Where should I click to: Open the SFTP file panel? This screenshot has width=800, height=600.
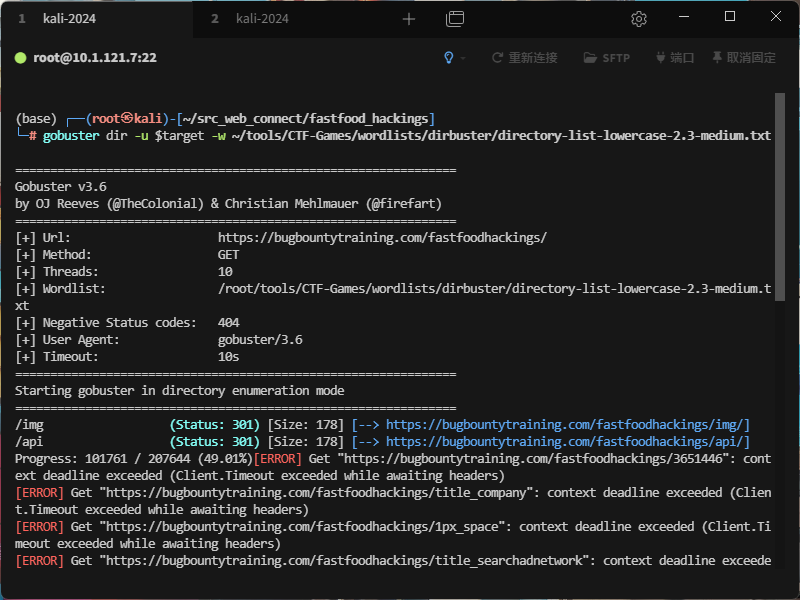click(x=607, y=58)
